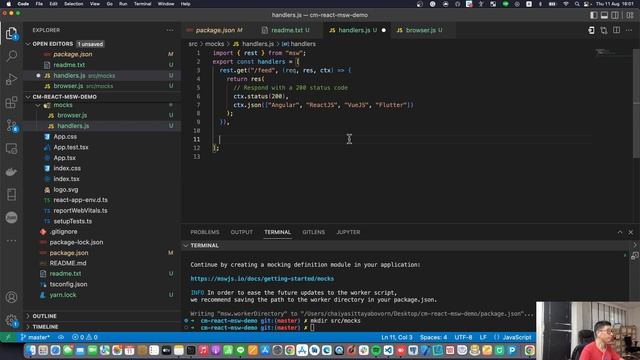The width and height of the screenshot is (640, 360).
Task: Open the View menu in menu bar
Action: (95, 4)
